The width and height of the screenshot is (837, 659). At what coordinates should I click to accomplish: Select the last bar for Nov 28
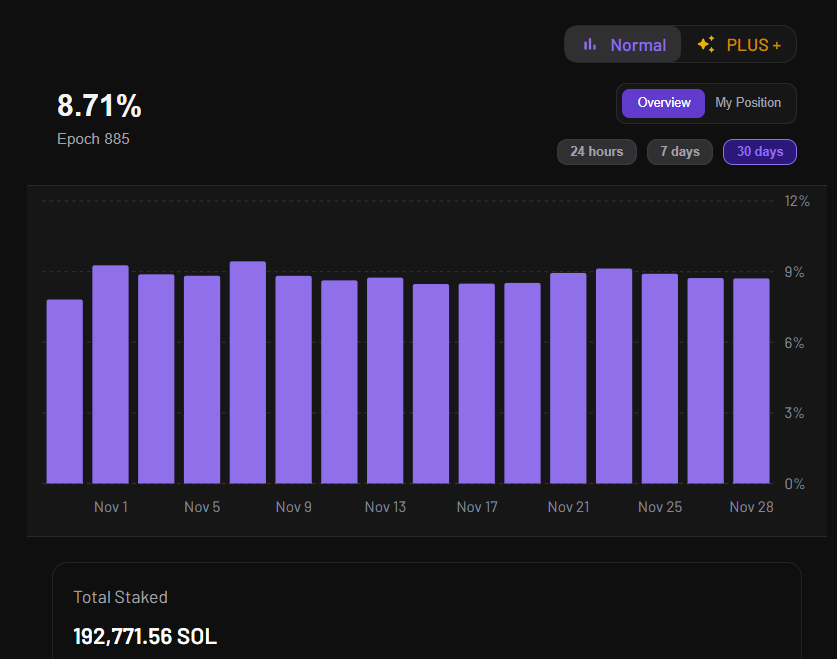click(x=751, y=381)
